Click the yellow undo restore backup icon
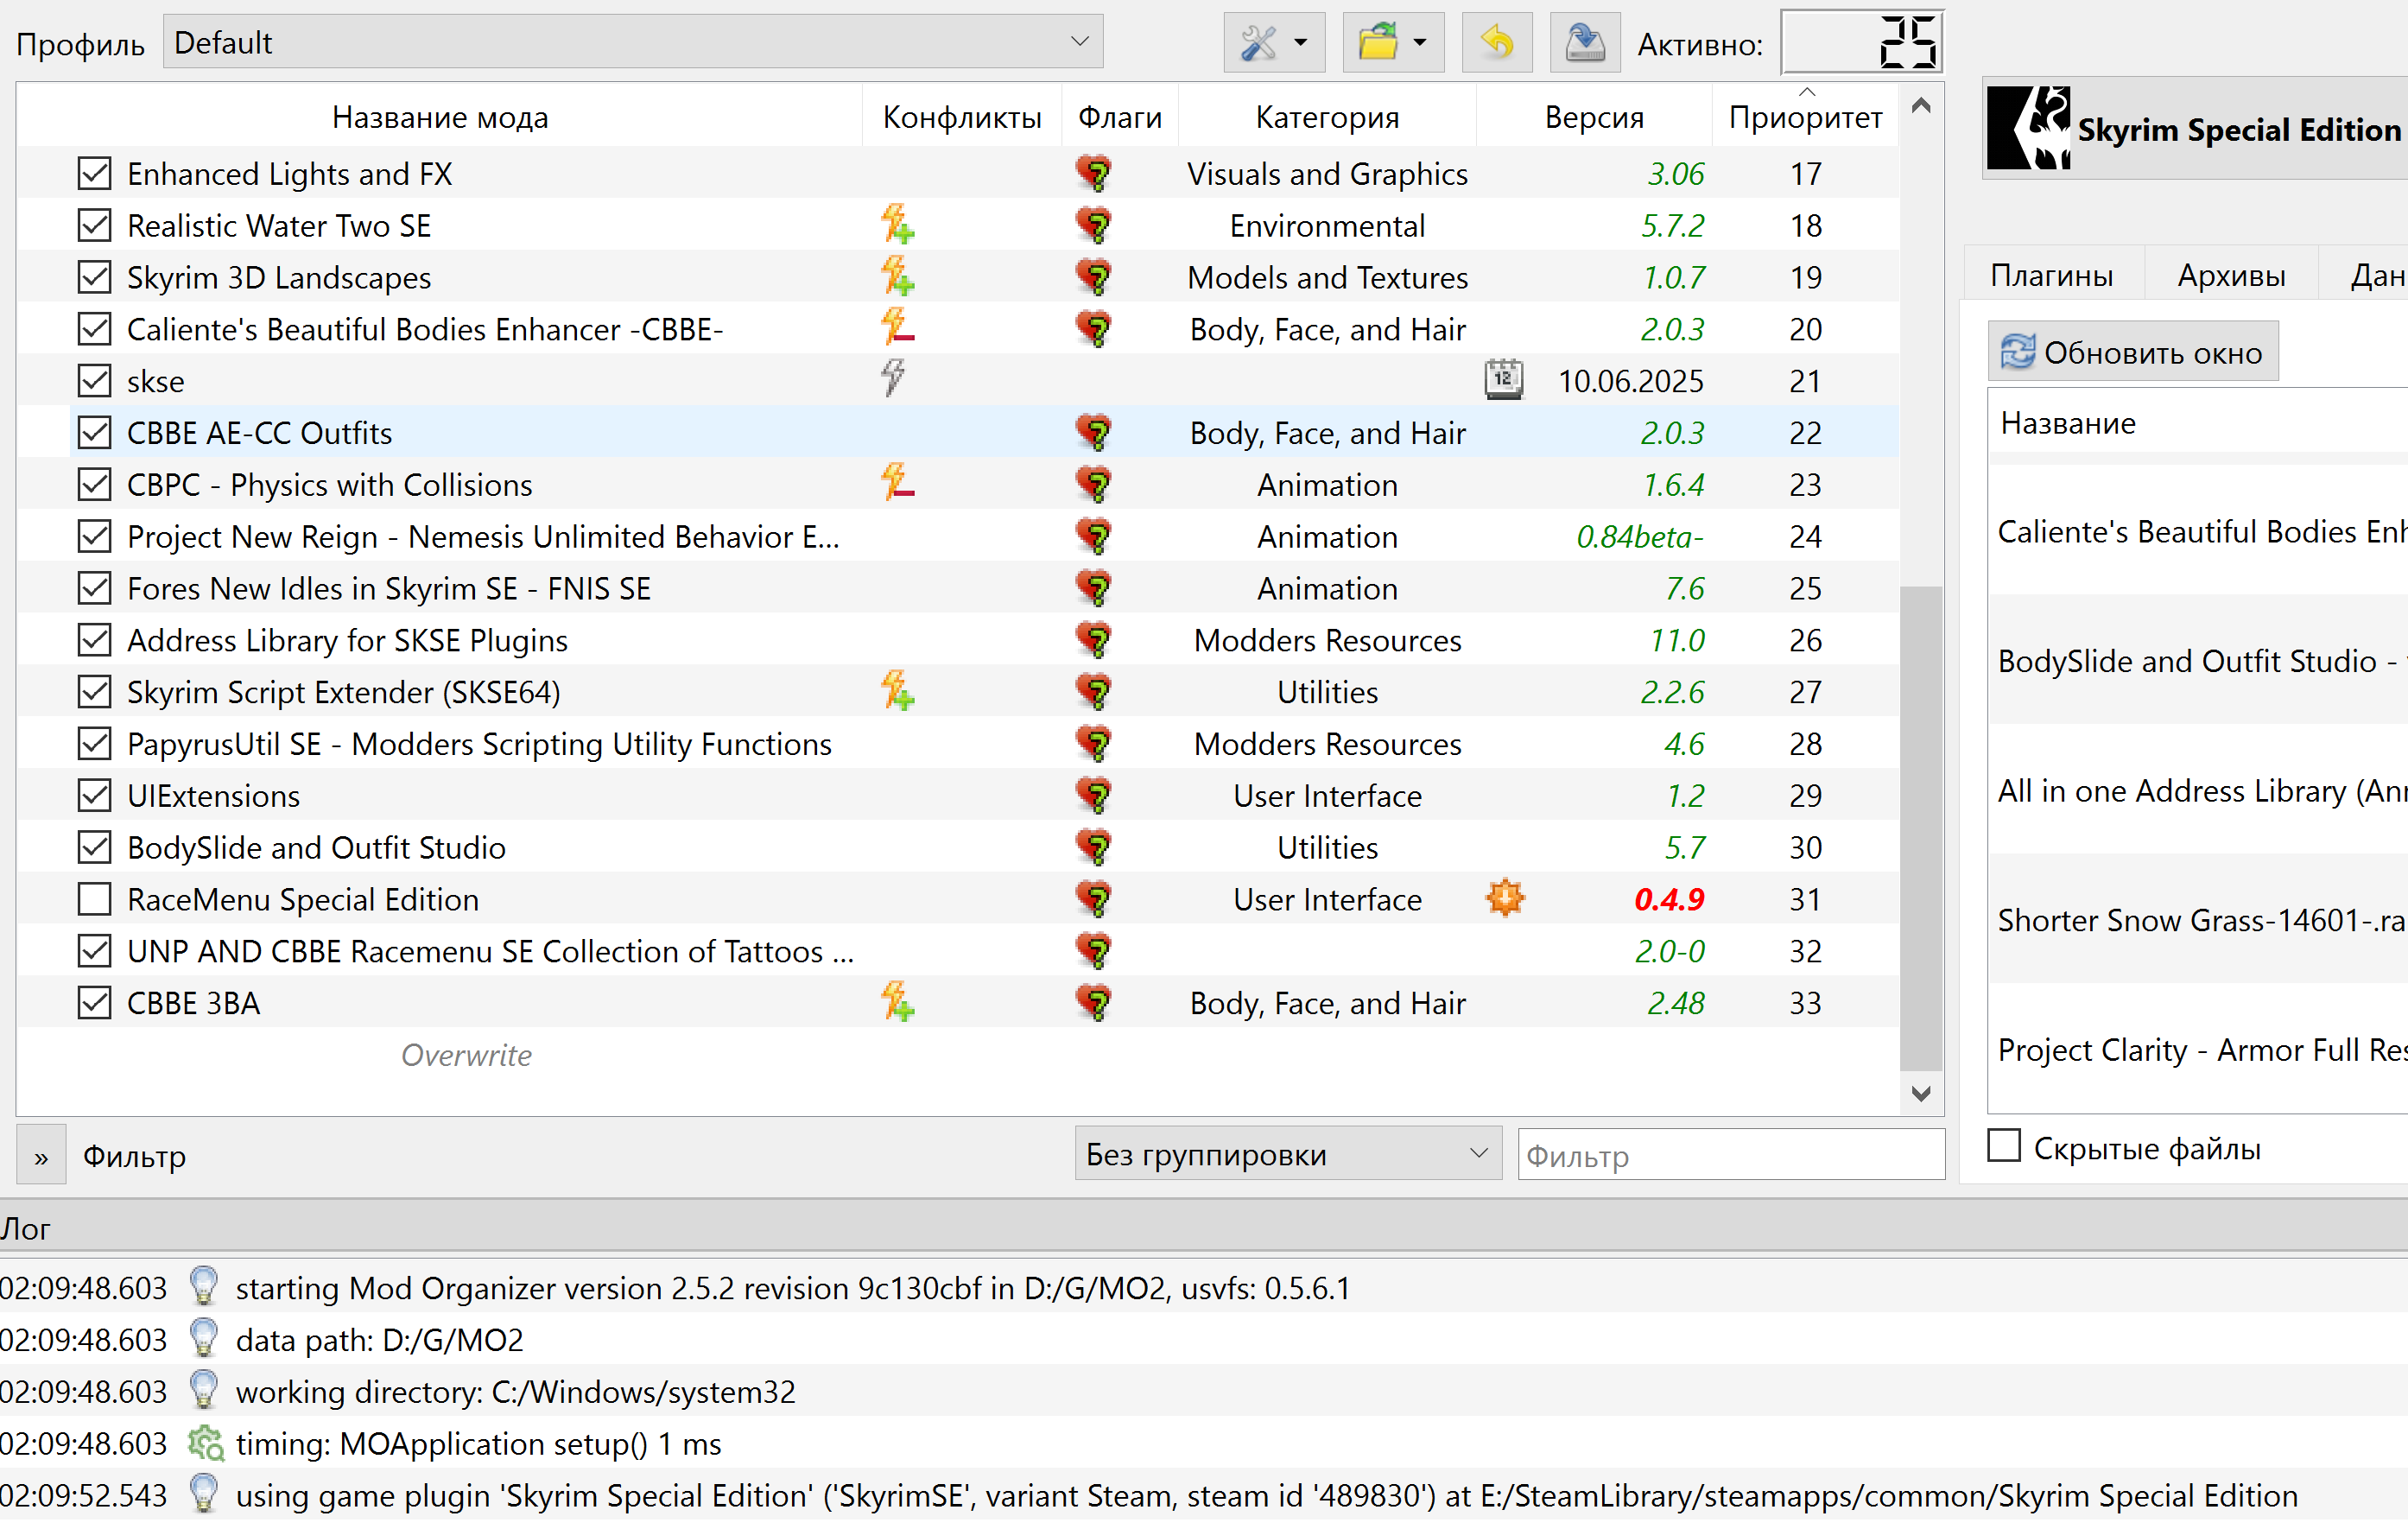 1498,43
